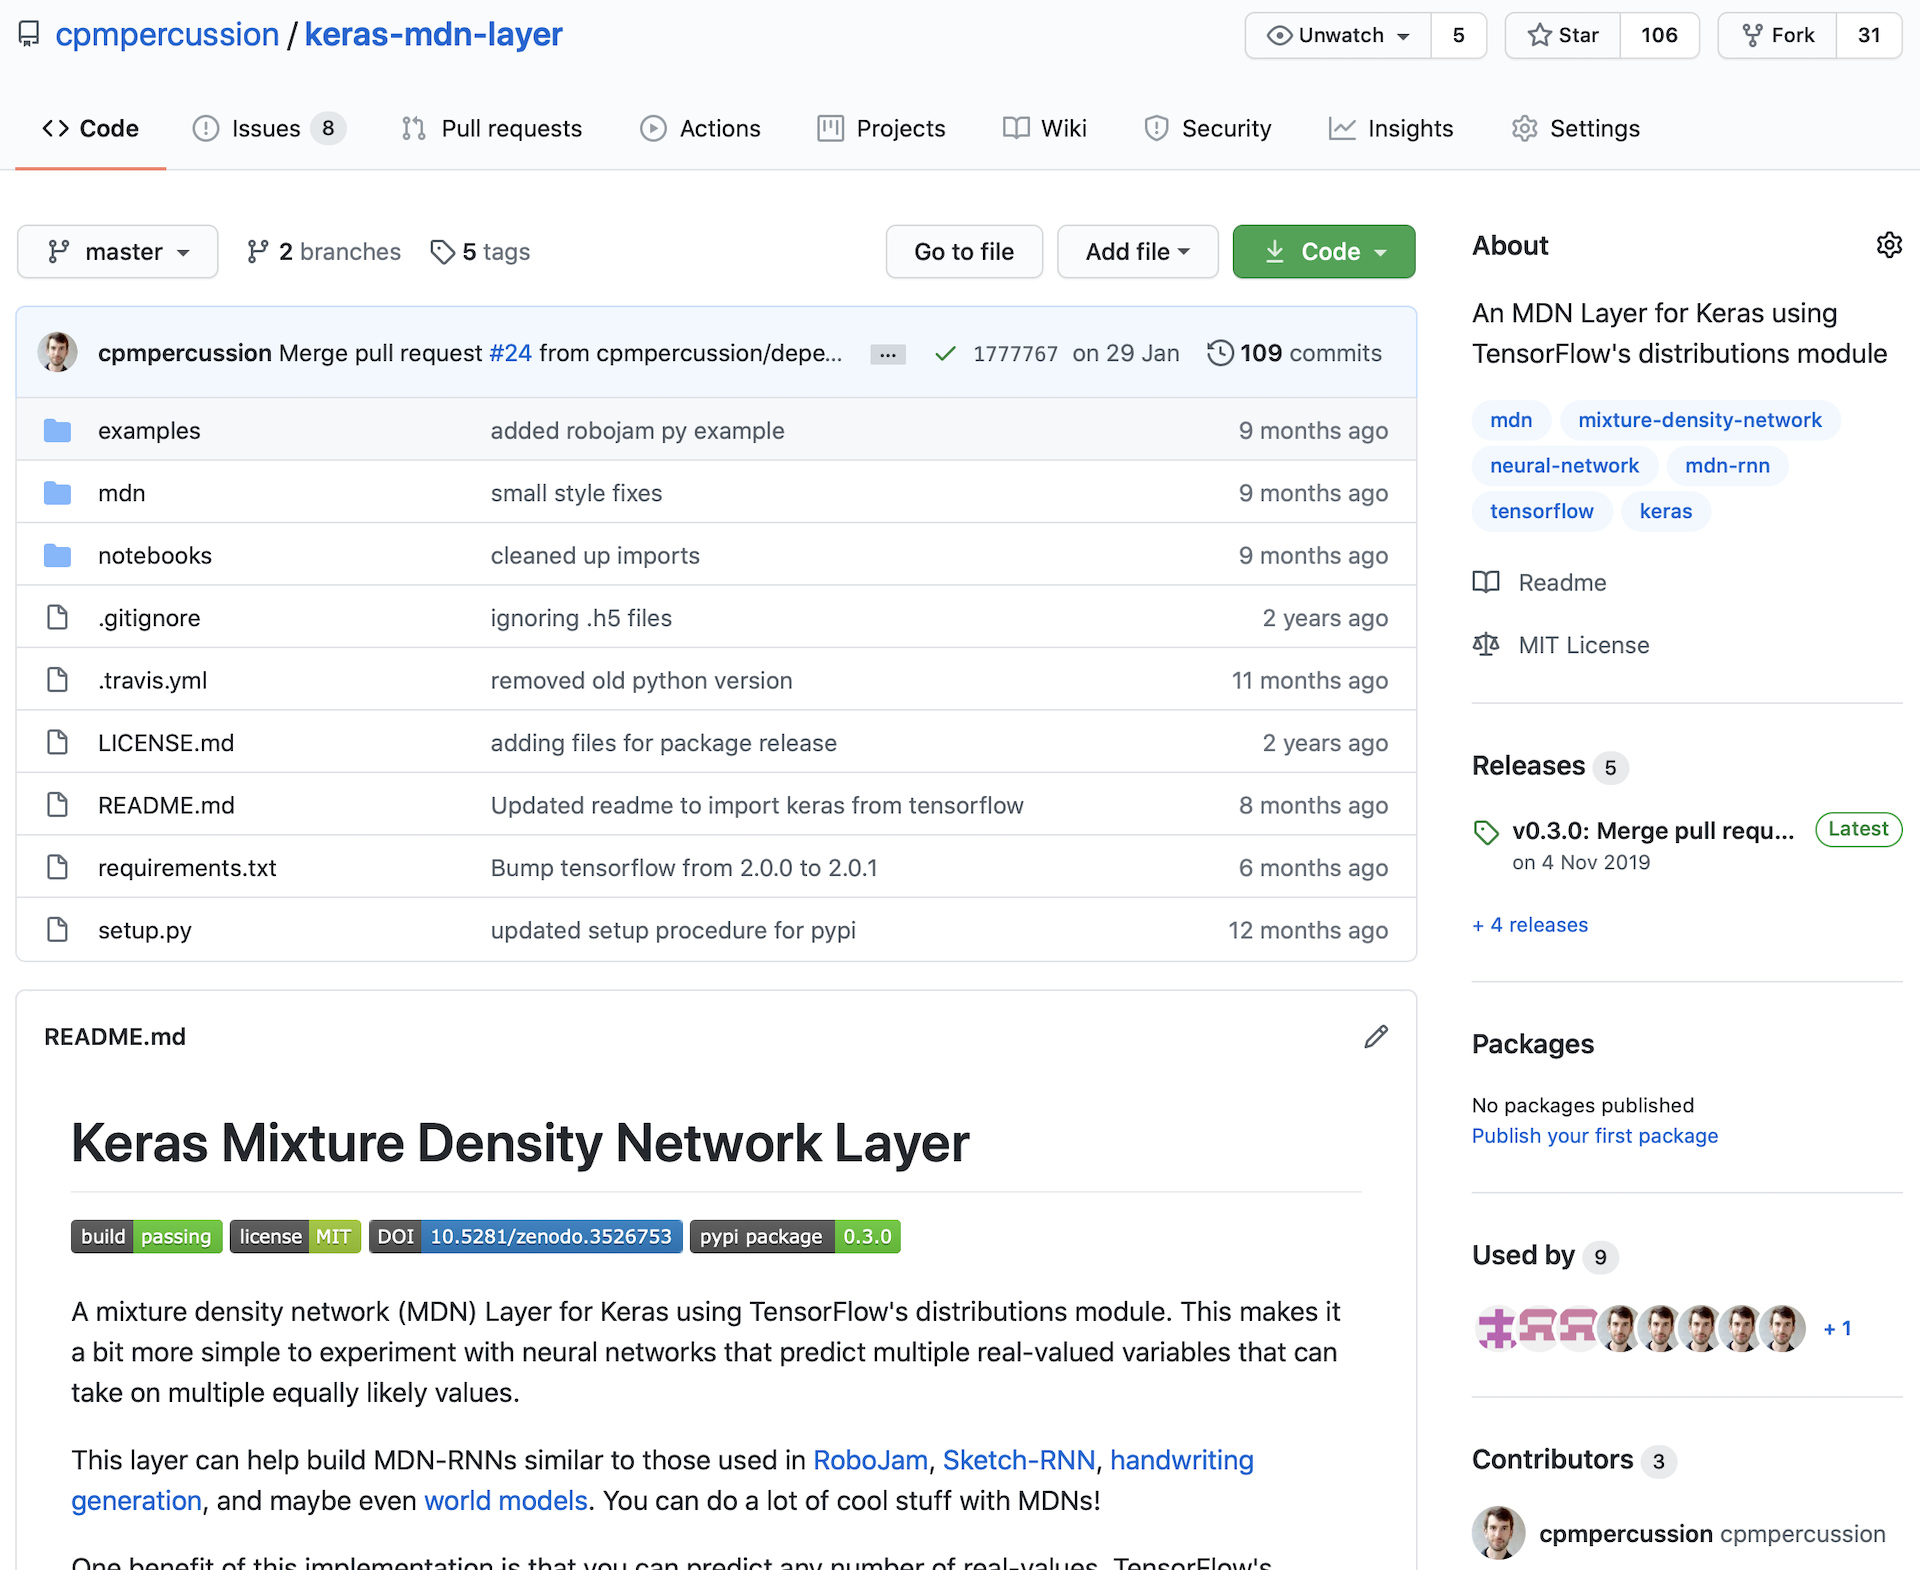Open commit hash 1777767

pyautogui.click(x=1015, y=354)
